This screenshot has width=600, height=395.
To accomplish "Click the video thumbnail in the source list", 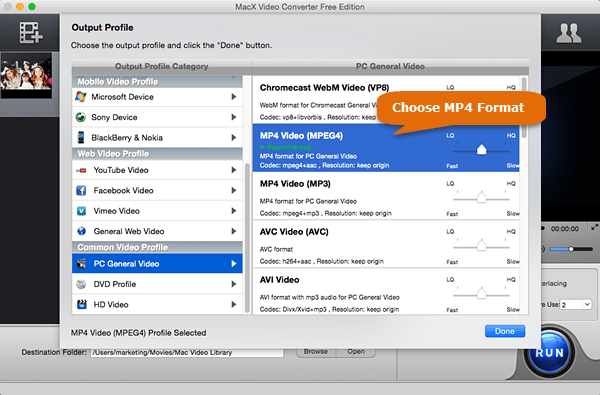I will point(26,75).
